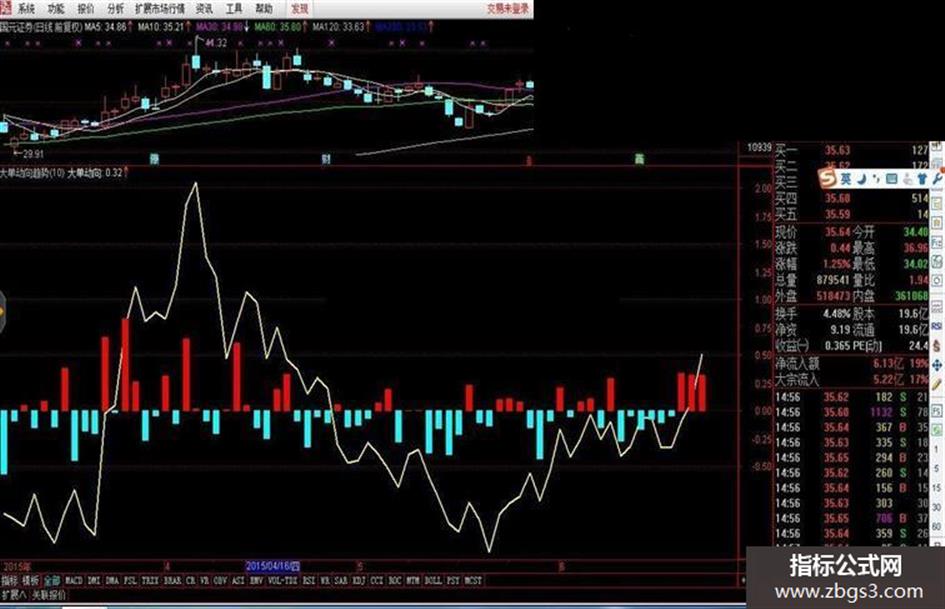
Task: Select the MTM indicator tab
Action: click(413, 581)
